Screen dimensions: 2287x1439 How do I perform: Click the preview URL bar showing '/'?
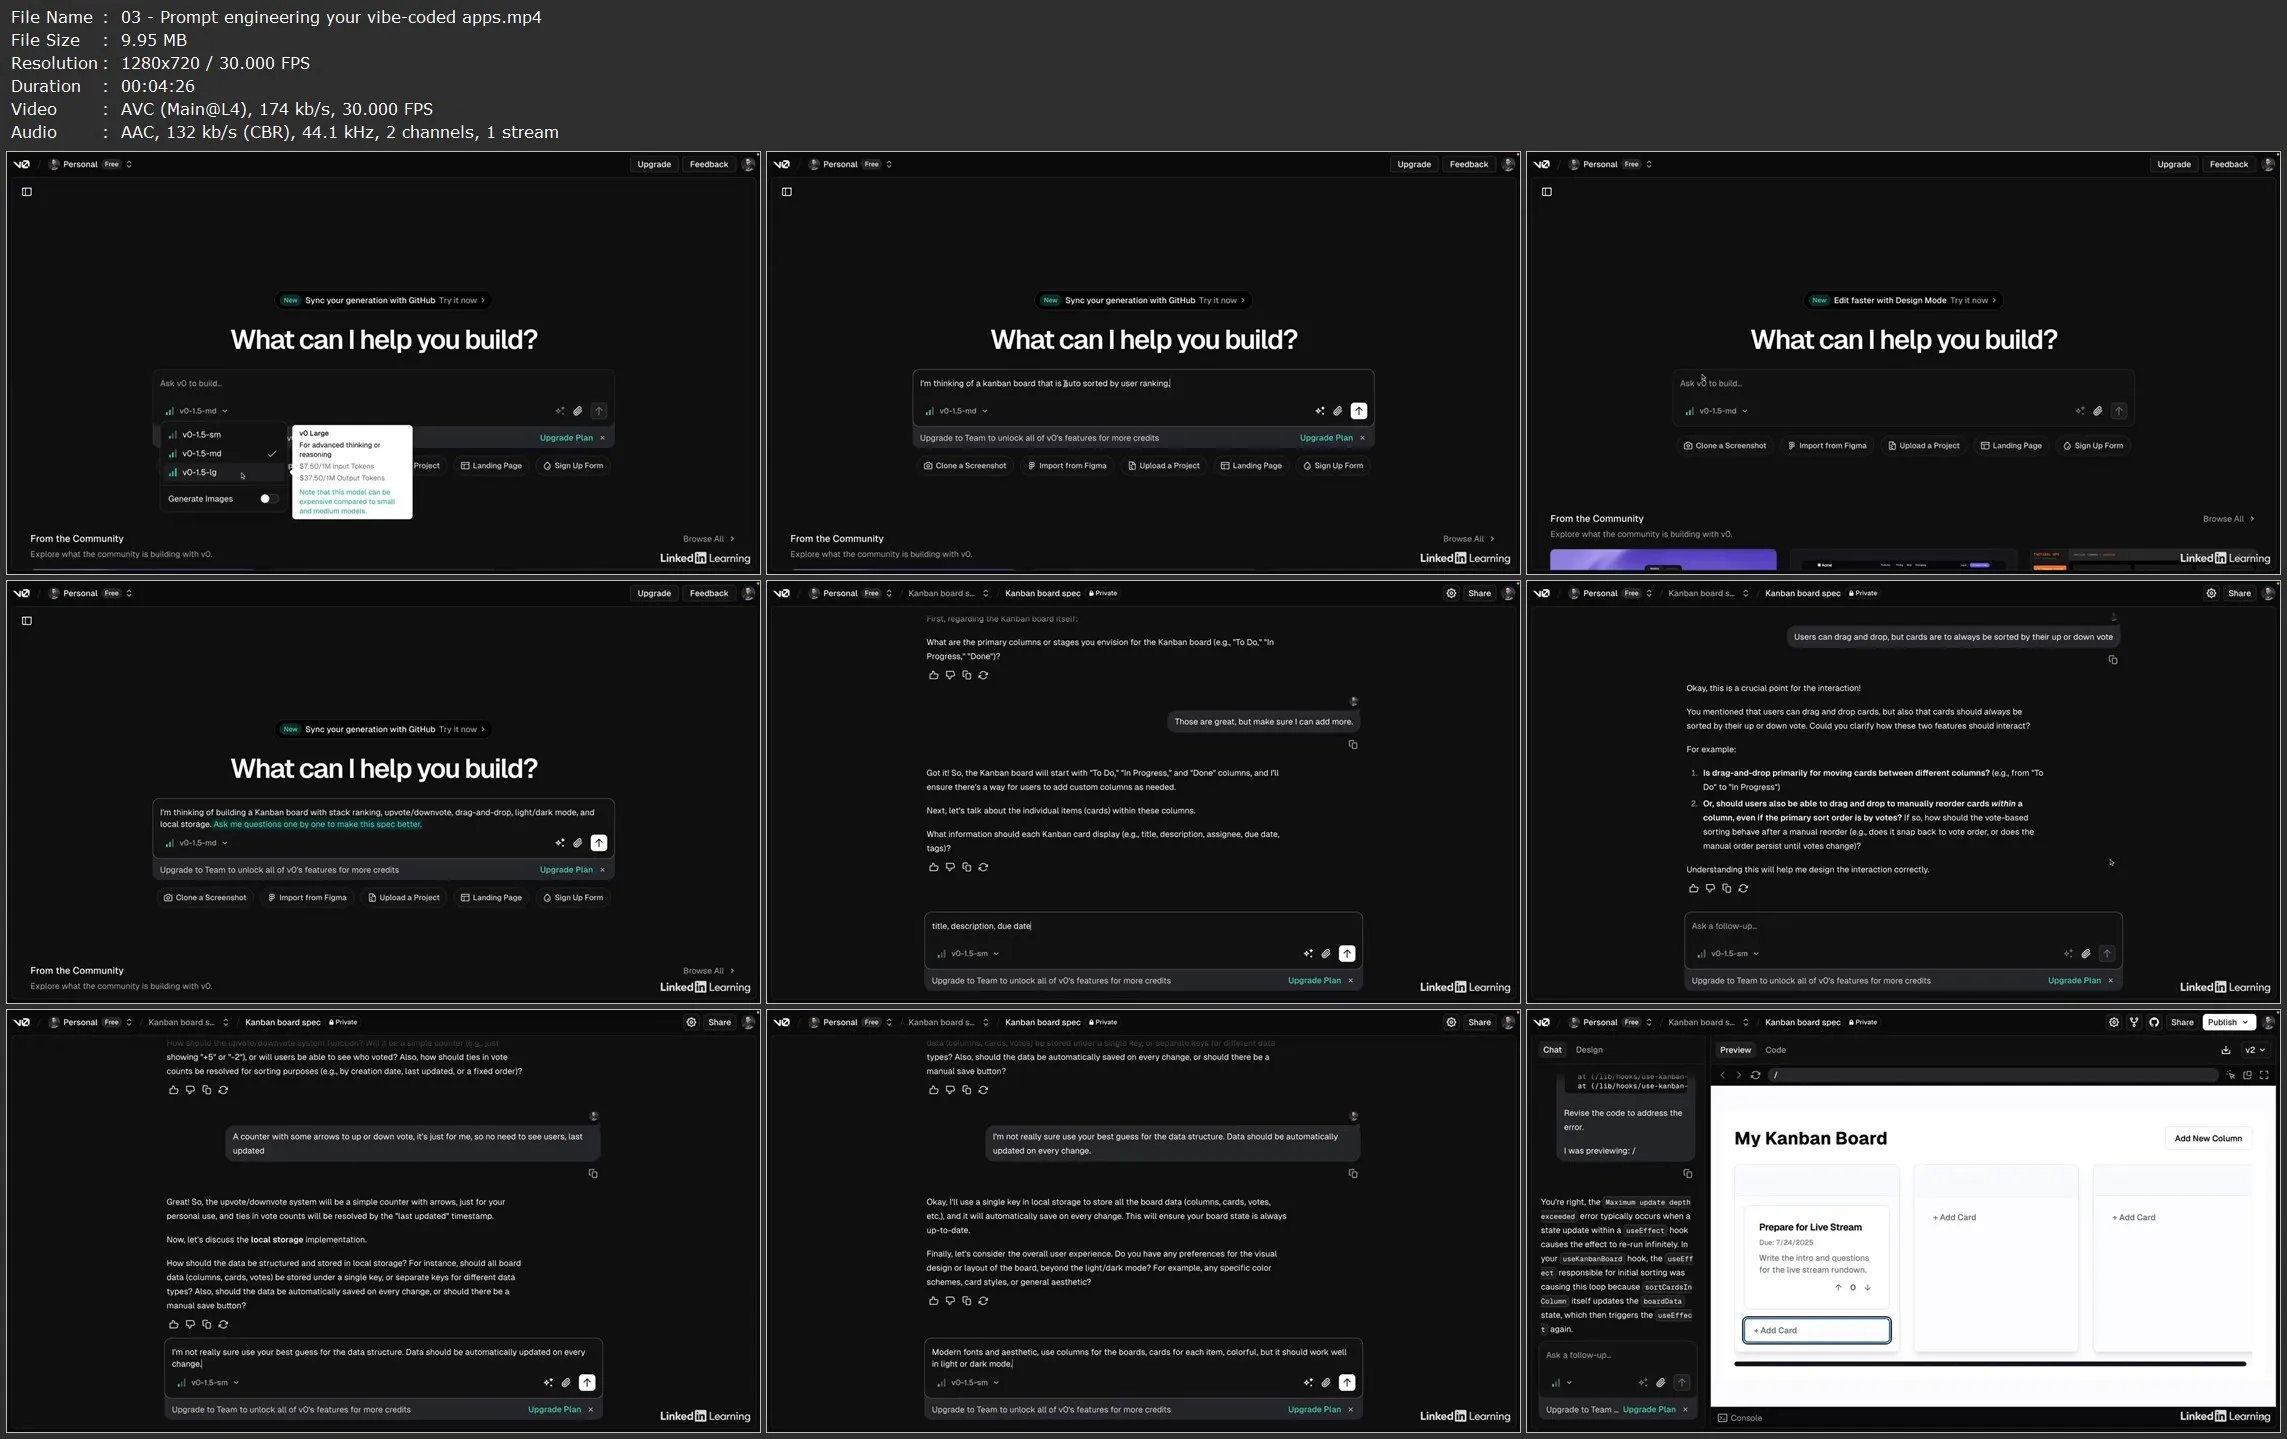tap(1993, 1075)
